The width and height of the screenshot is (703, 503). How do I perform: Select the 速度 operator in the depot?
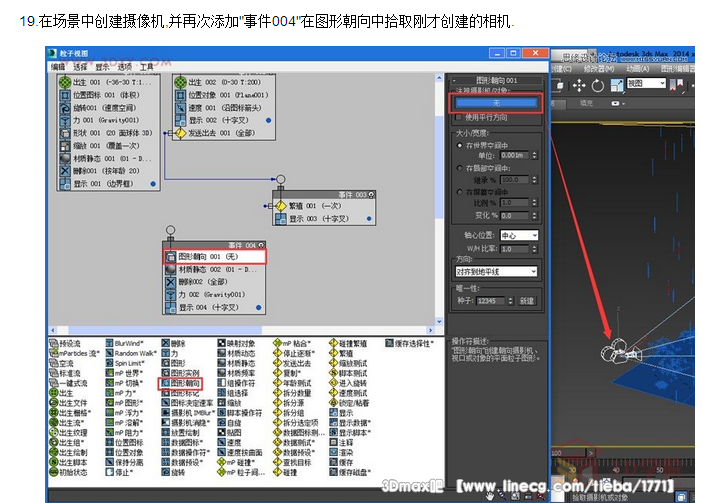pyautogui.click(x=229, y=442)
